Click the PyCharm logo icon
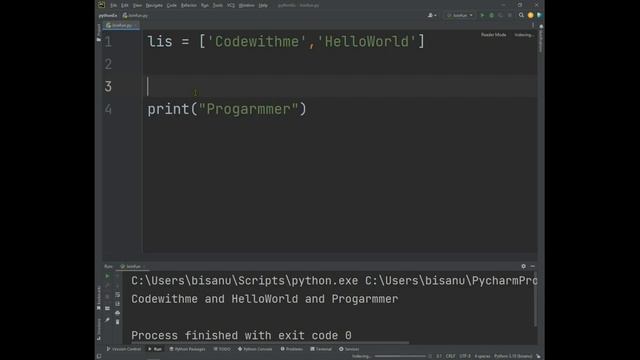 [x=101, y=5]
